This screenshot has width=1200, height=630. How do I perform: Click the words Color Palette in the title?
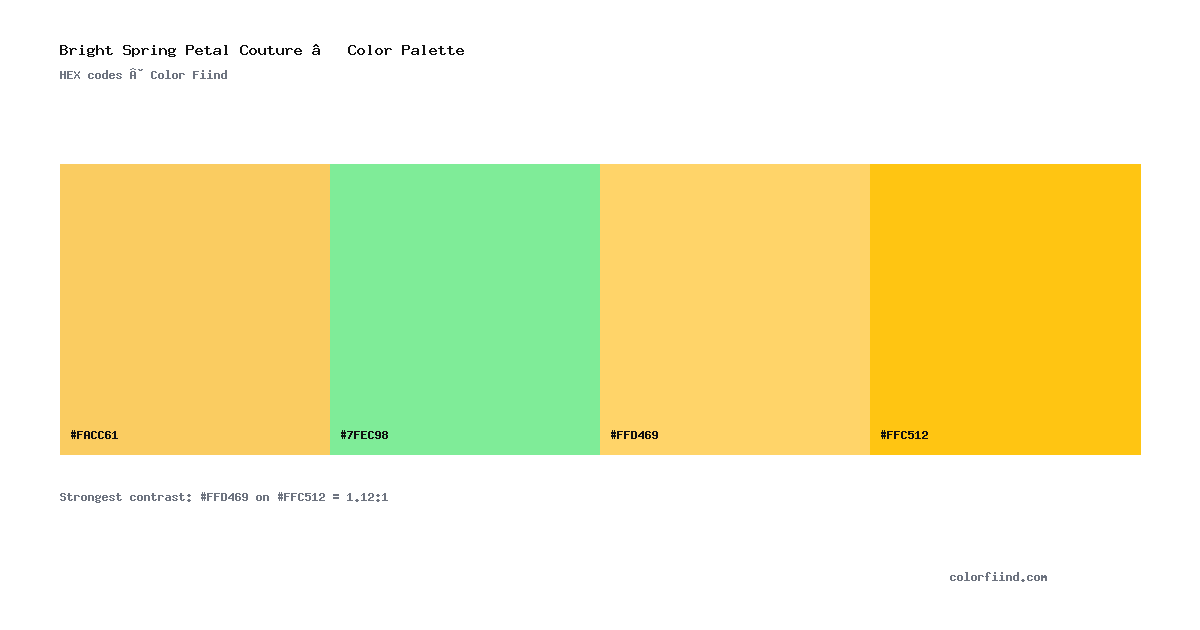[x=406, y=50]
